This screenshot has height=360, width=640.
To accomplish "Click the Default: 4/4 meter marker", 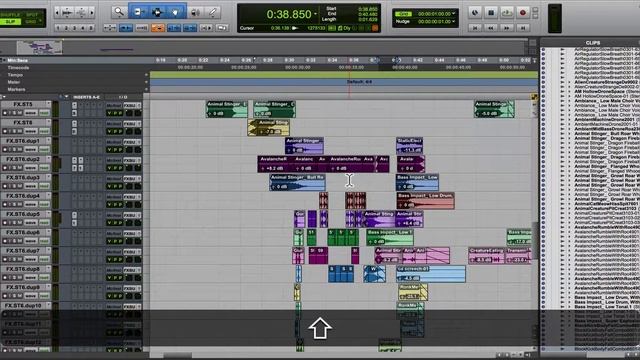I will (359, 82).
